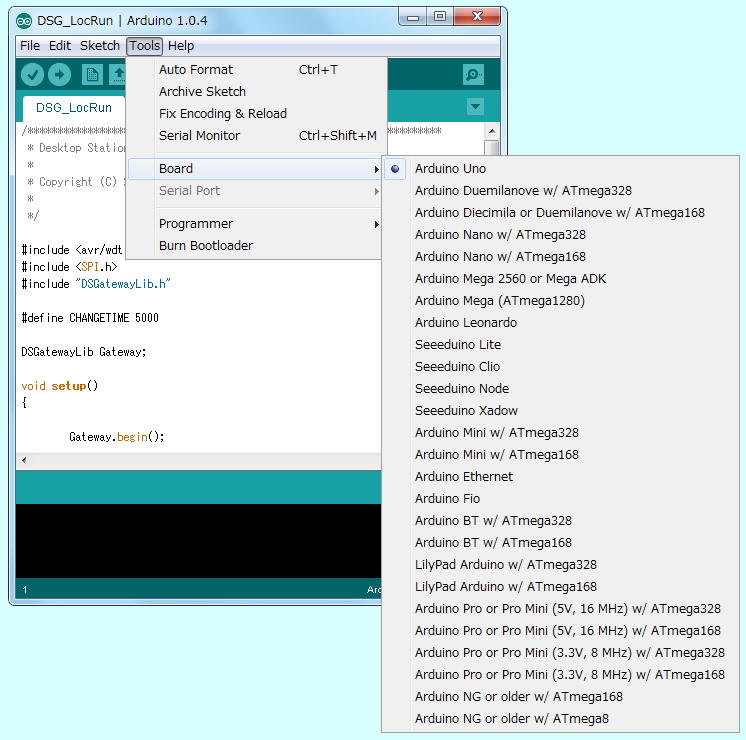Click the void setup() line
Image resolution: width=746 pixels, height=740 pixels.
[x=59, y=386]
